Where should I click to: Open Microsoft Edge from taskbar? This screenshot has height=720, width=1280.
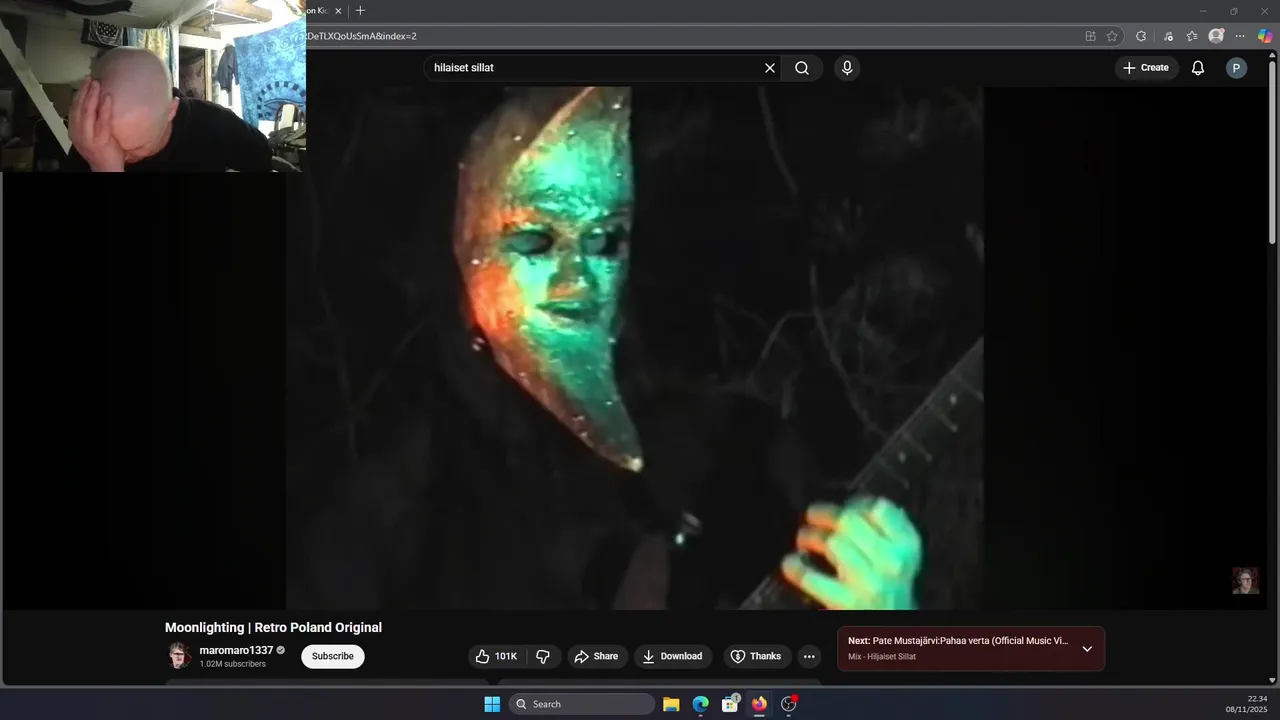pos(701,704)
